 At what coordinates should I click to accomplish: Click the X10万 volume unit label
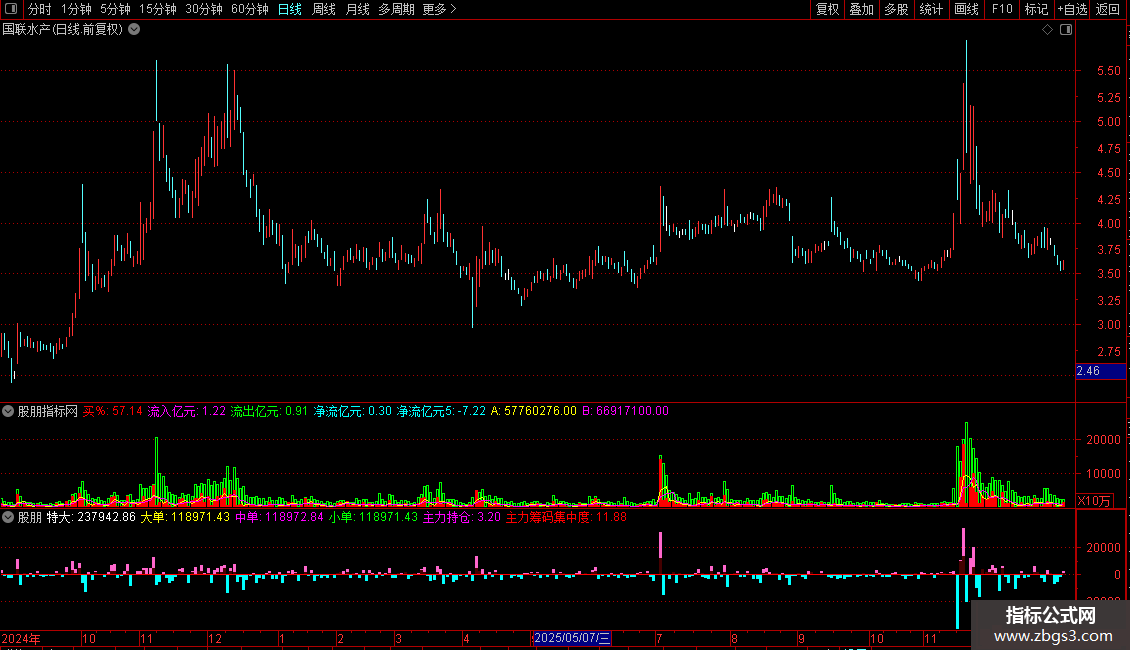pyautogui.click(x=1094, y=501)
